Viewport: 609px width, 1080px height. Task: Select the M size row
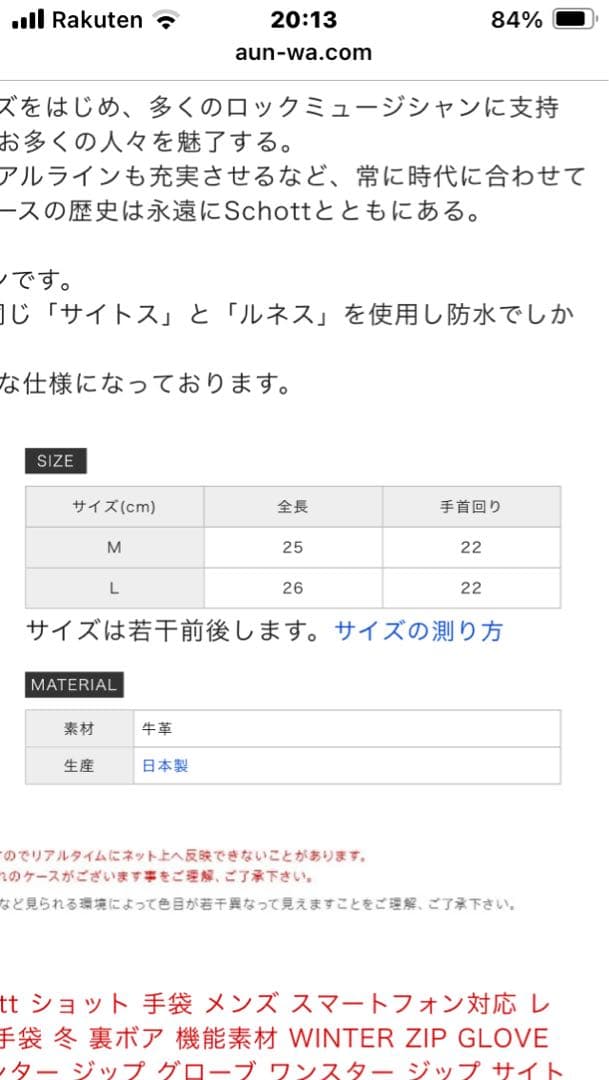(113, 546)
